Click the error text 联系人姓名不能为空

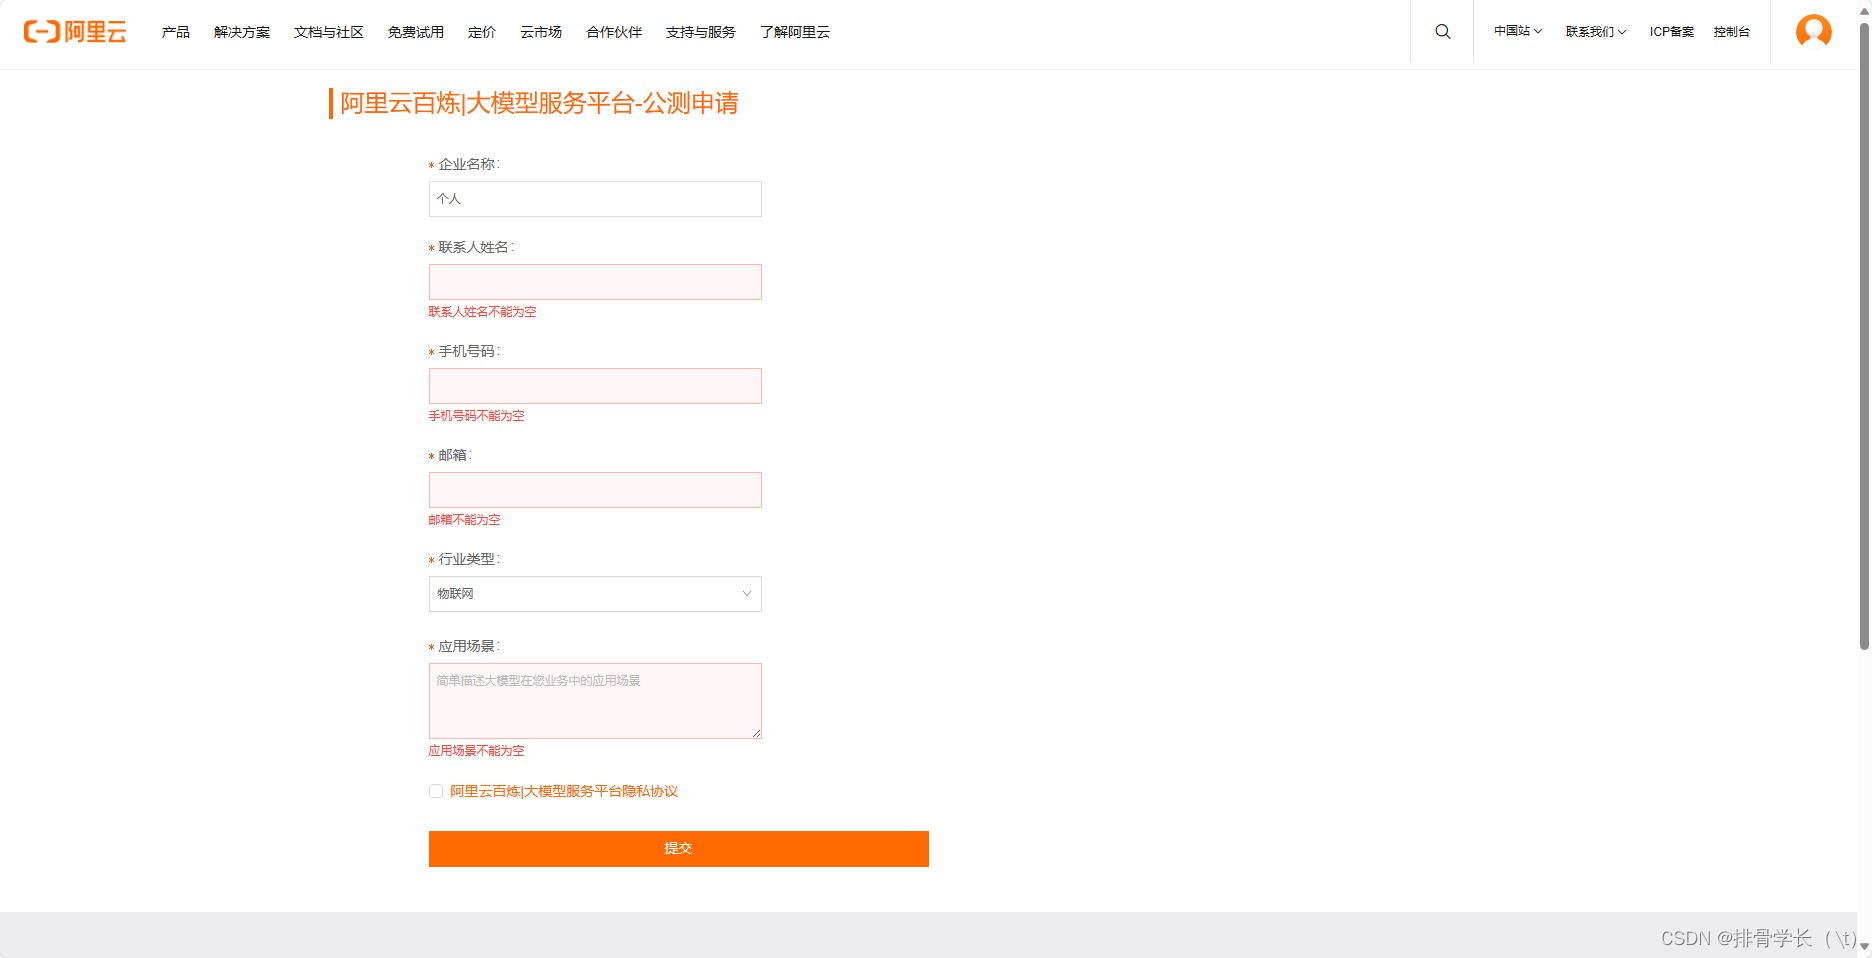(x=483, y=312)
